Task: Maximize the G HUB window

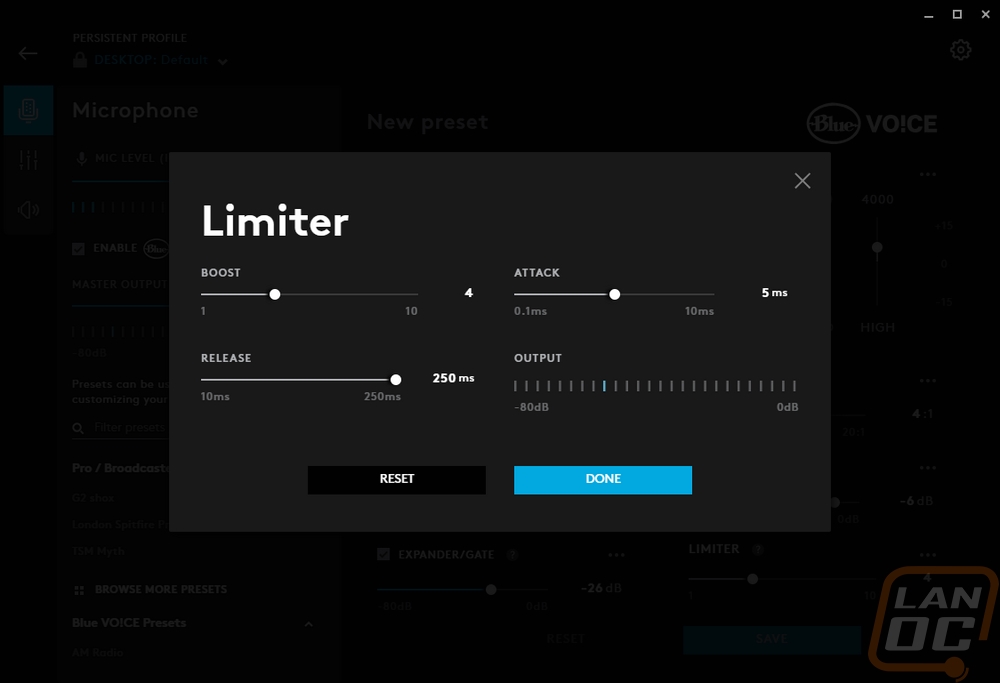Action: pyautogui.click(x=957, y=15)
